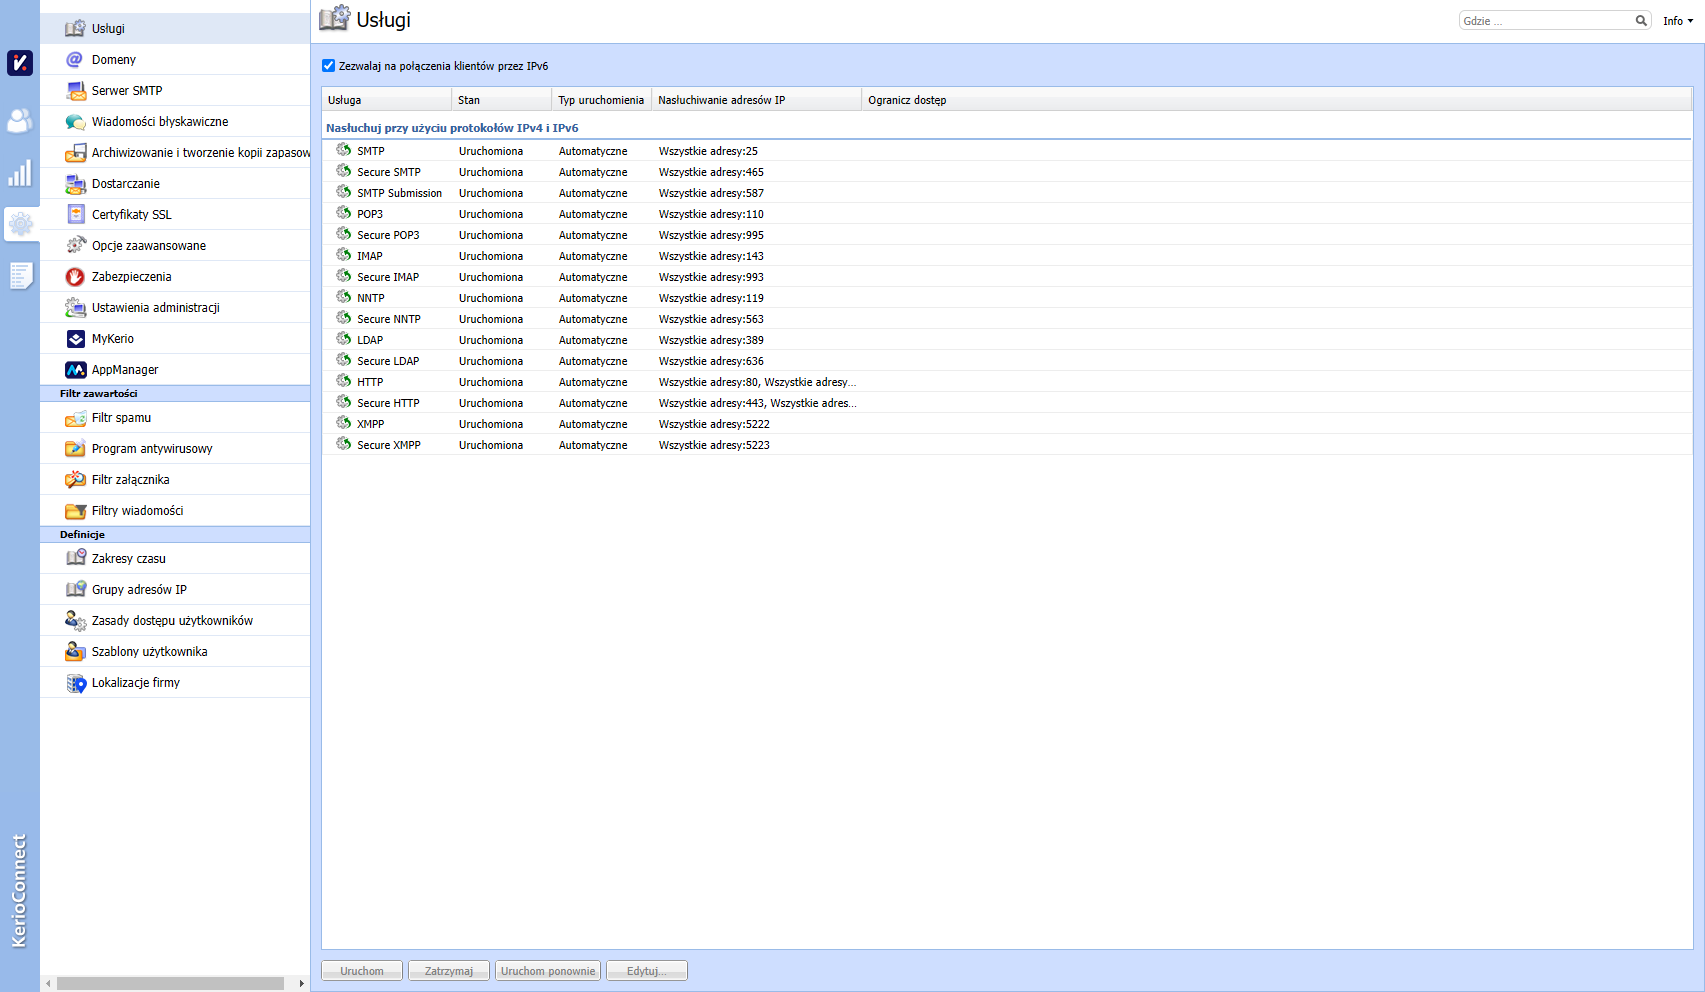Screen dimensions: 1705x992
Task: Open the Logs icon in left rail
Action: point(20,276)
